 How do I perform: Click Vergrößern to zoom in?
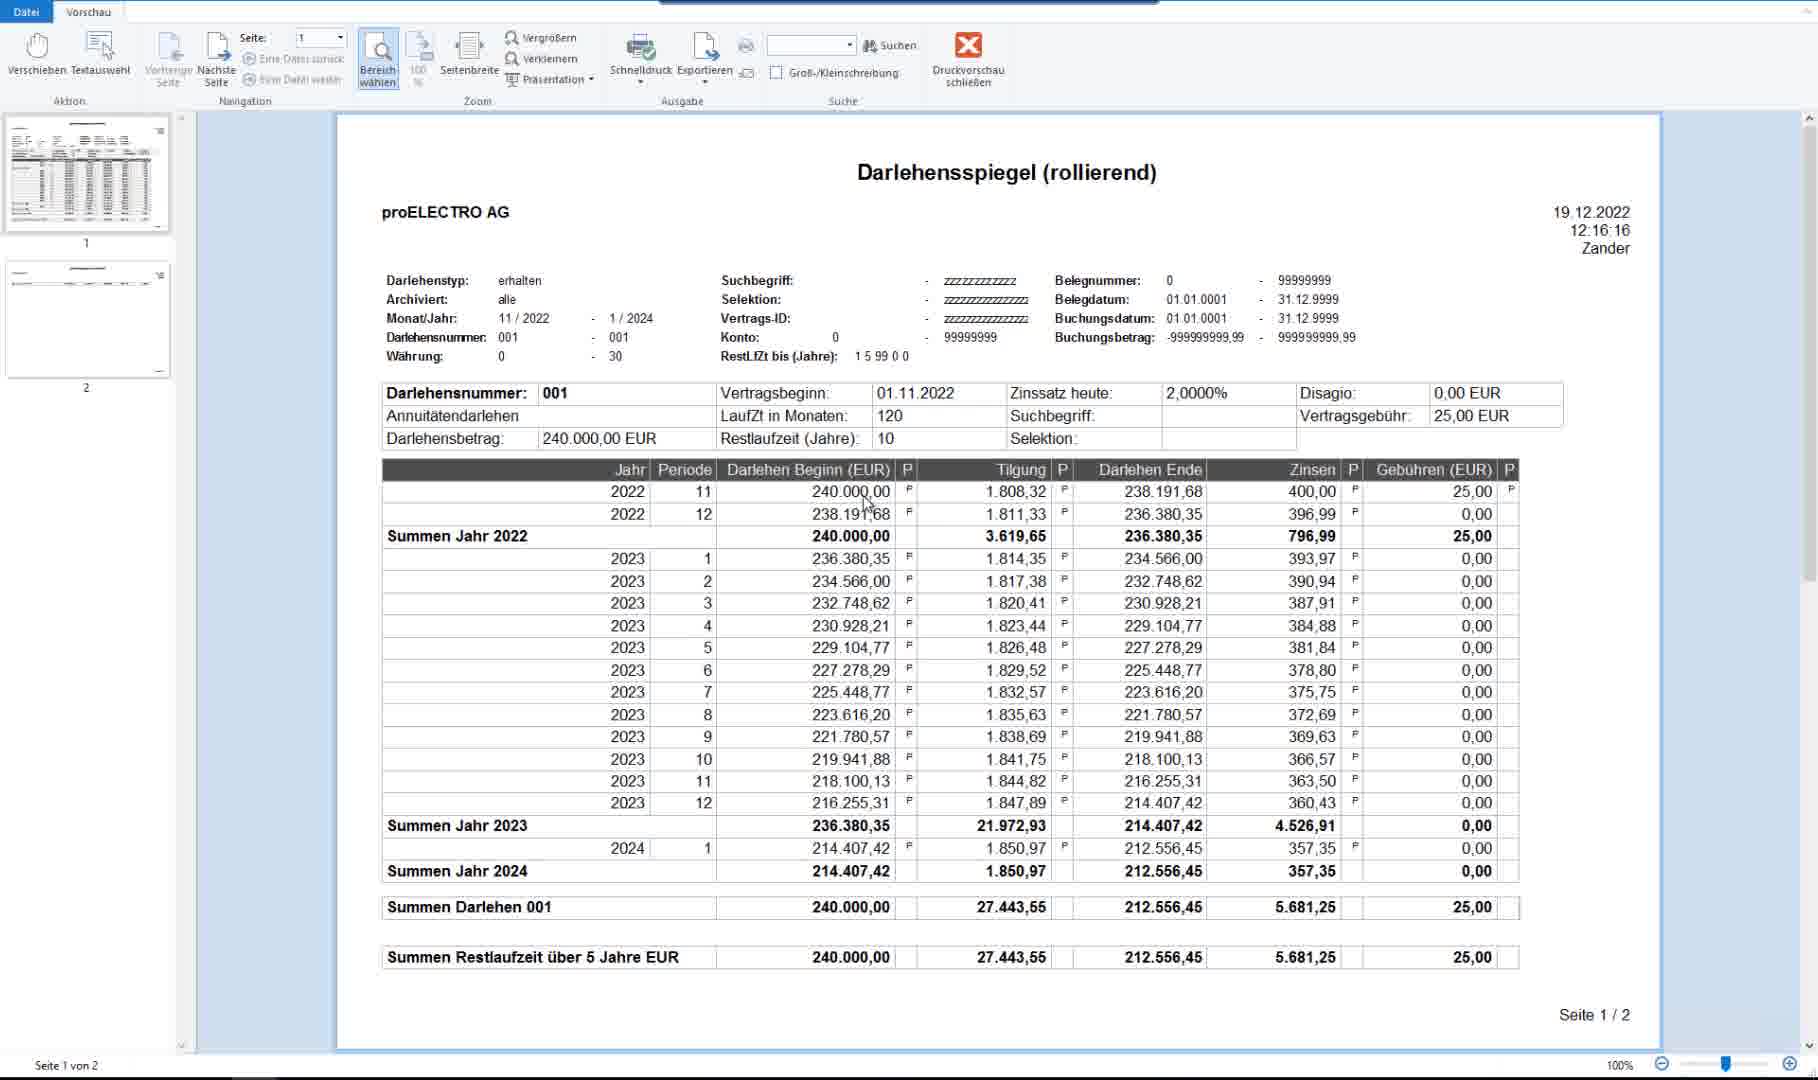[x=541, y=38]
